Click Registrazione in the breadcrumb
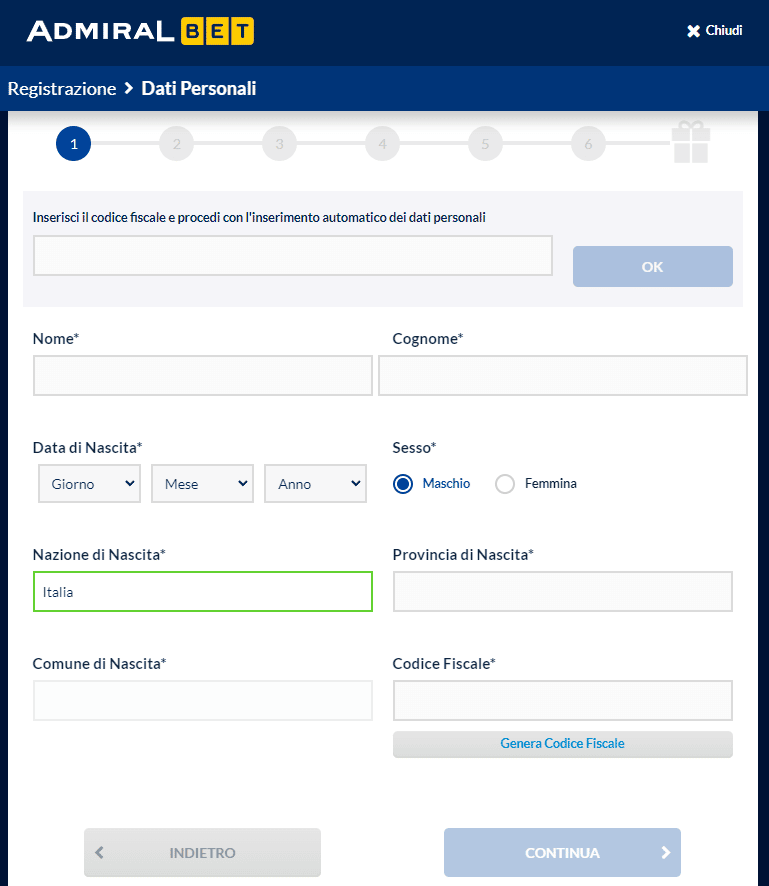Image resolution: width=769 pixels, height=886 pixels. pyautogui.click(x=61, y=88)
